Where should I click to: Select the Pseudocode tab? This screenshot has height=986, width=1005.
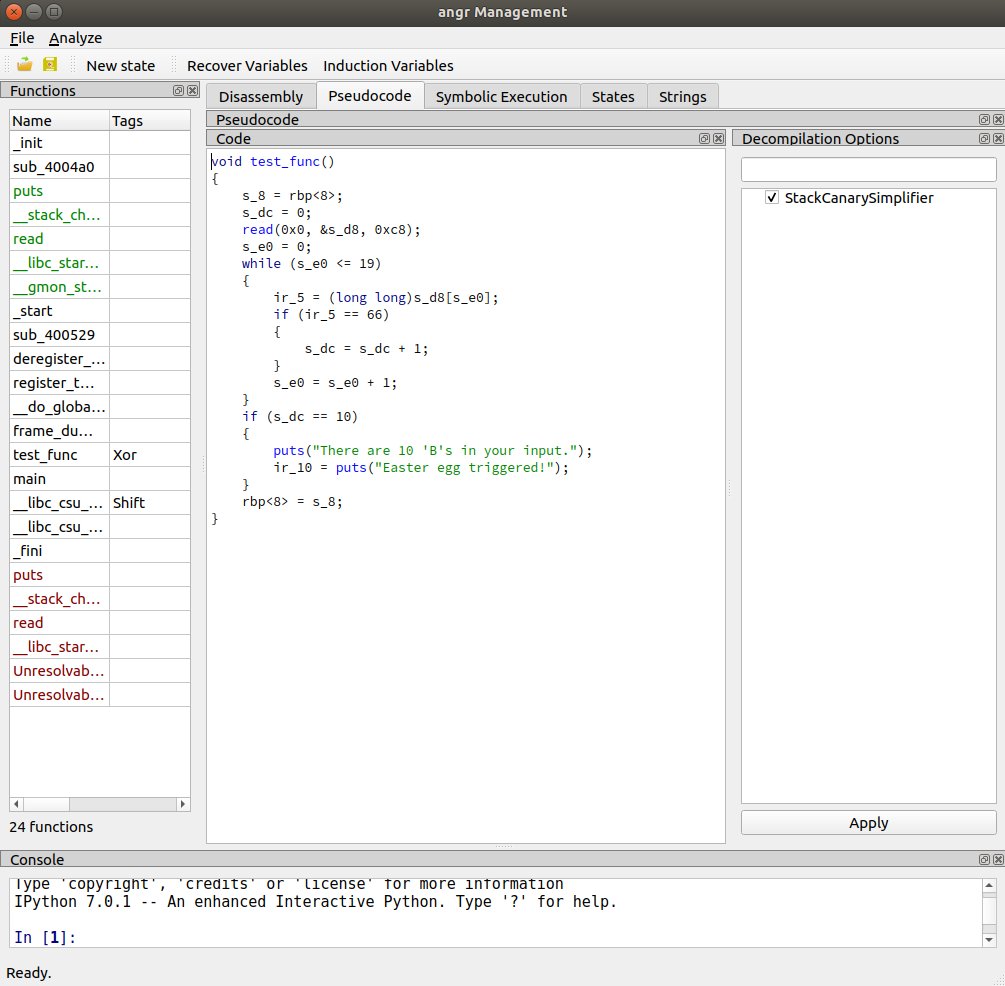370,96
